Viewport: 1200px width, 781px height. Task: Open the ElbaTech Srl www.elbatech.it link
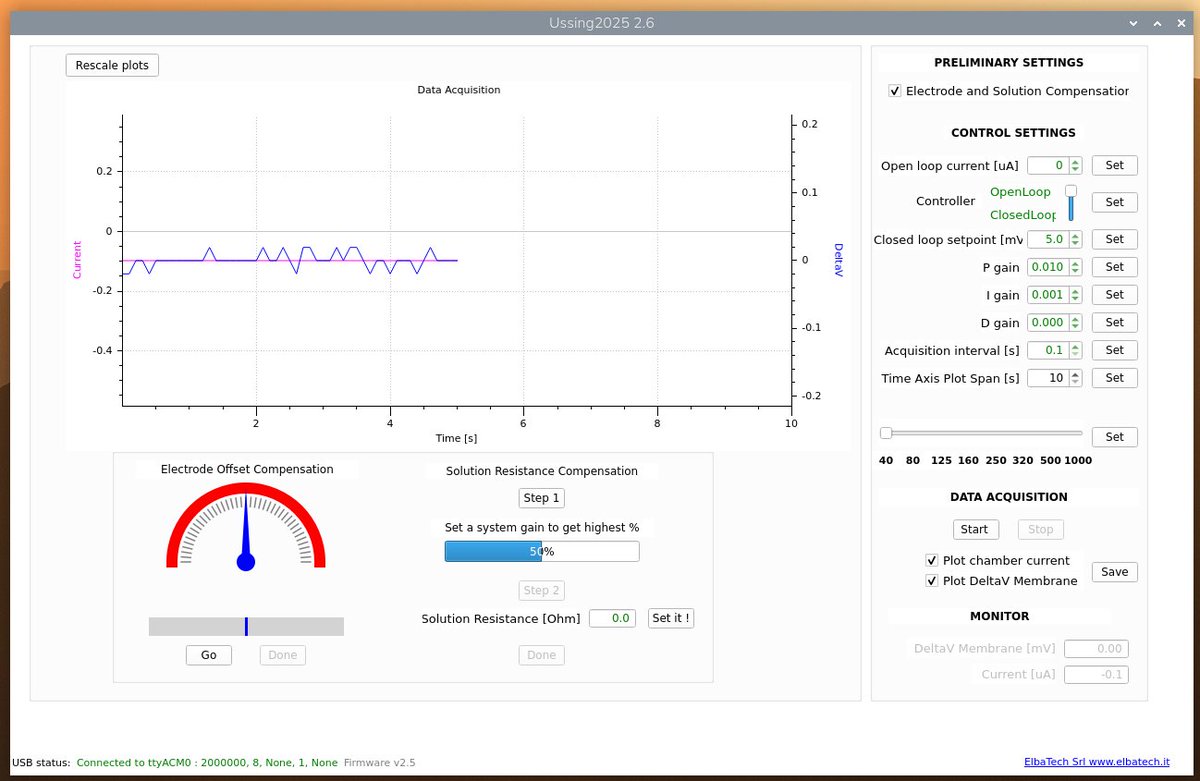pyautogui.click(x=1097, y=762)
